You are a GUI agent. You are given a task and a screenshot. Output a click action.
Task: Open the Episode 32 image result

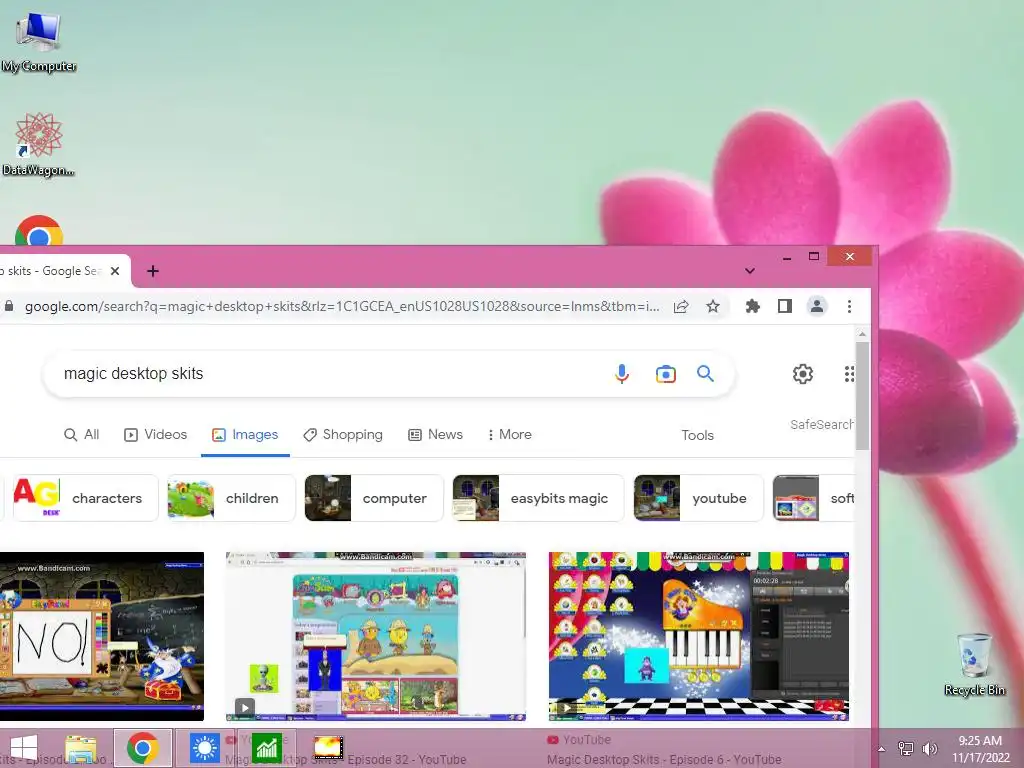pos(376,637)
